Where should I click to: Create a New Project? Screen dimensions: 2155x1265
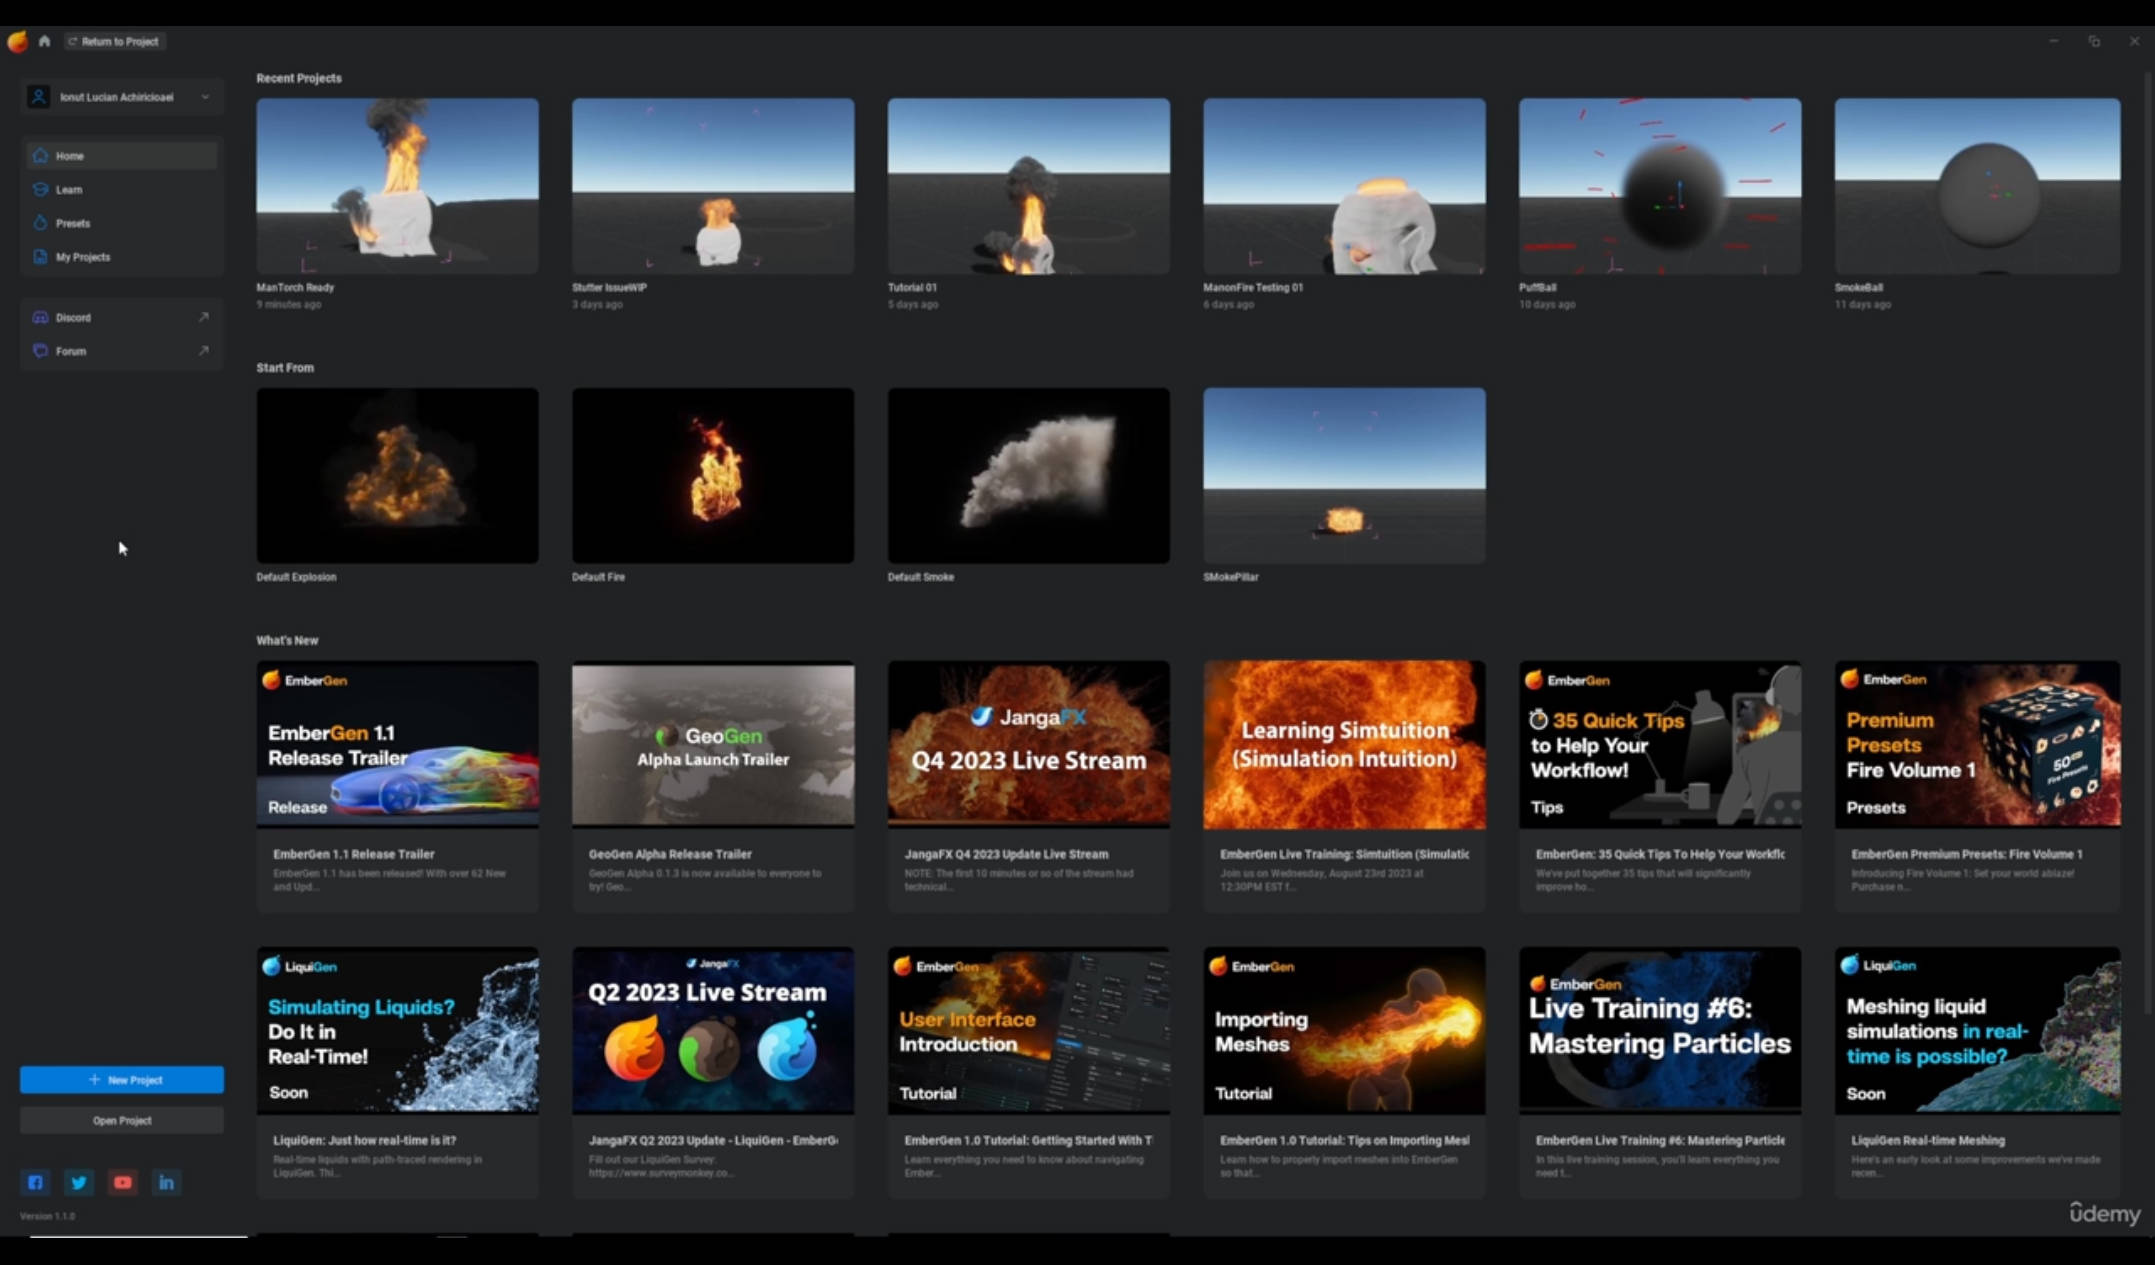122,1080
